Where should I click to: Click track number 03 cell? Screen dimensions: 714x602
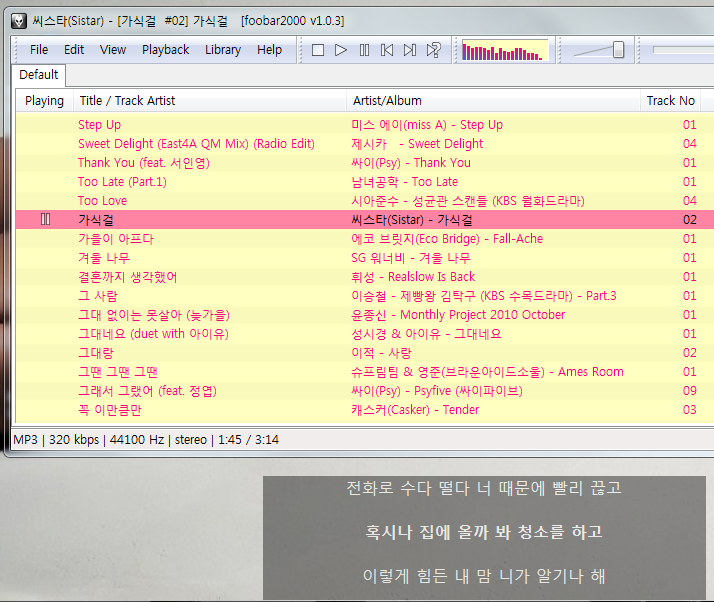click(x=689, y=410)
